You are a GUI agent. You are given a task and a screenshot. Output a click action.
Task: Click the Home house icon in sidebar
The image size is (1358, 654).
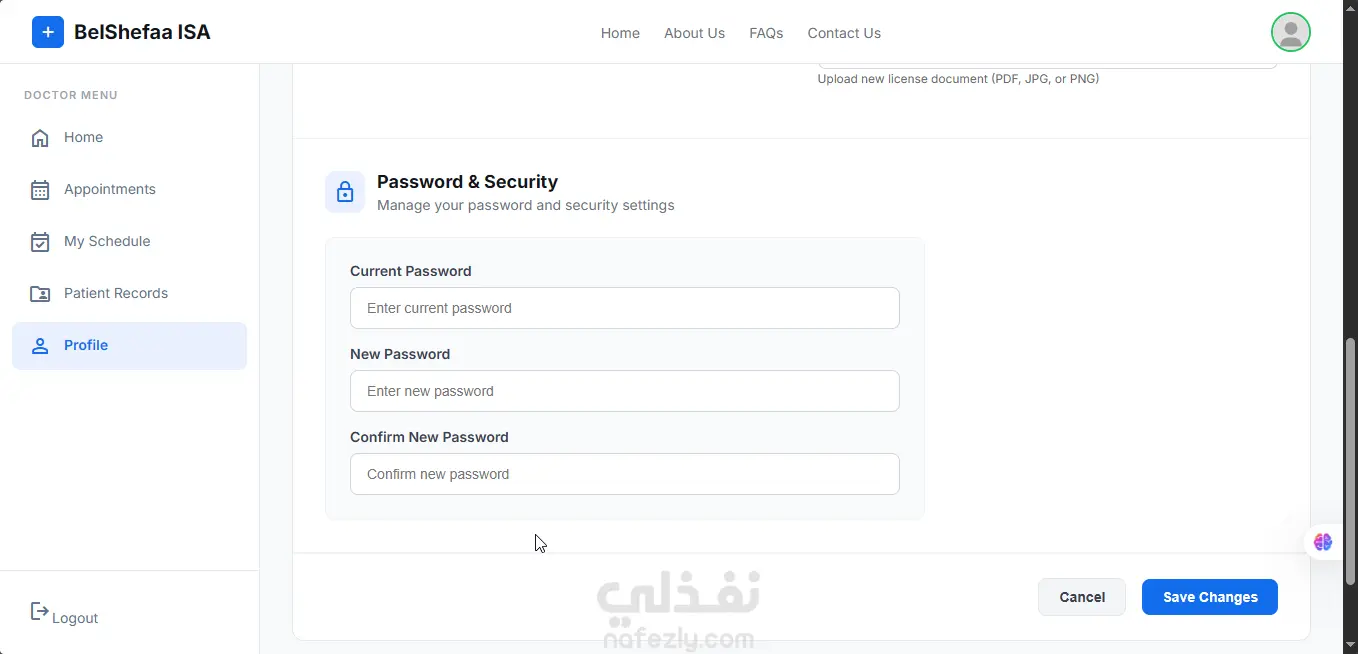(x=40, y=138)
